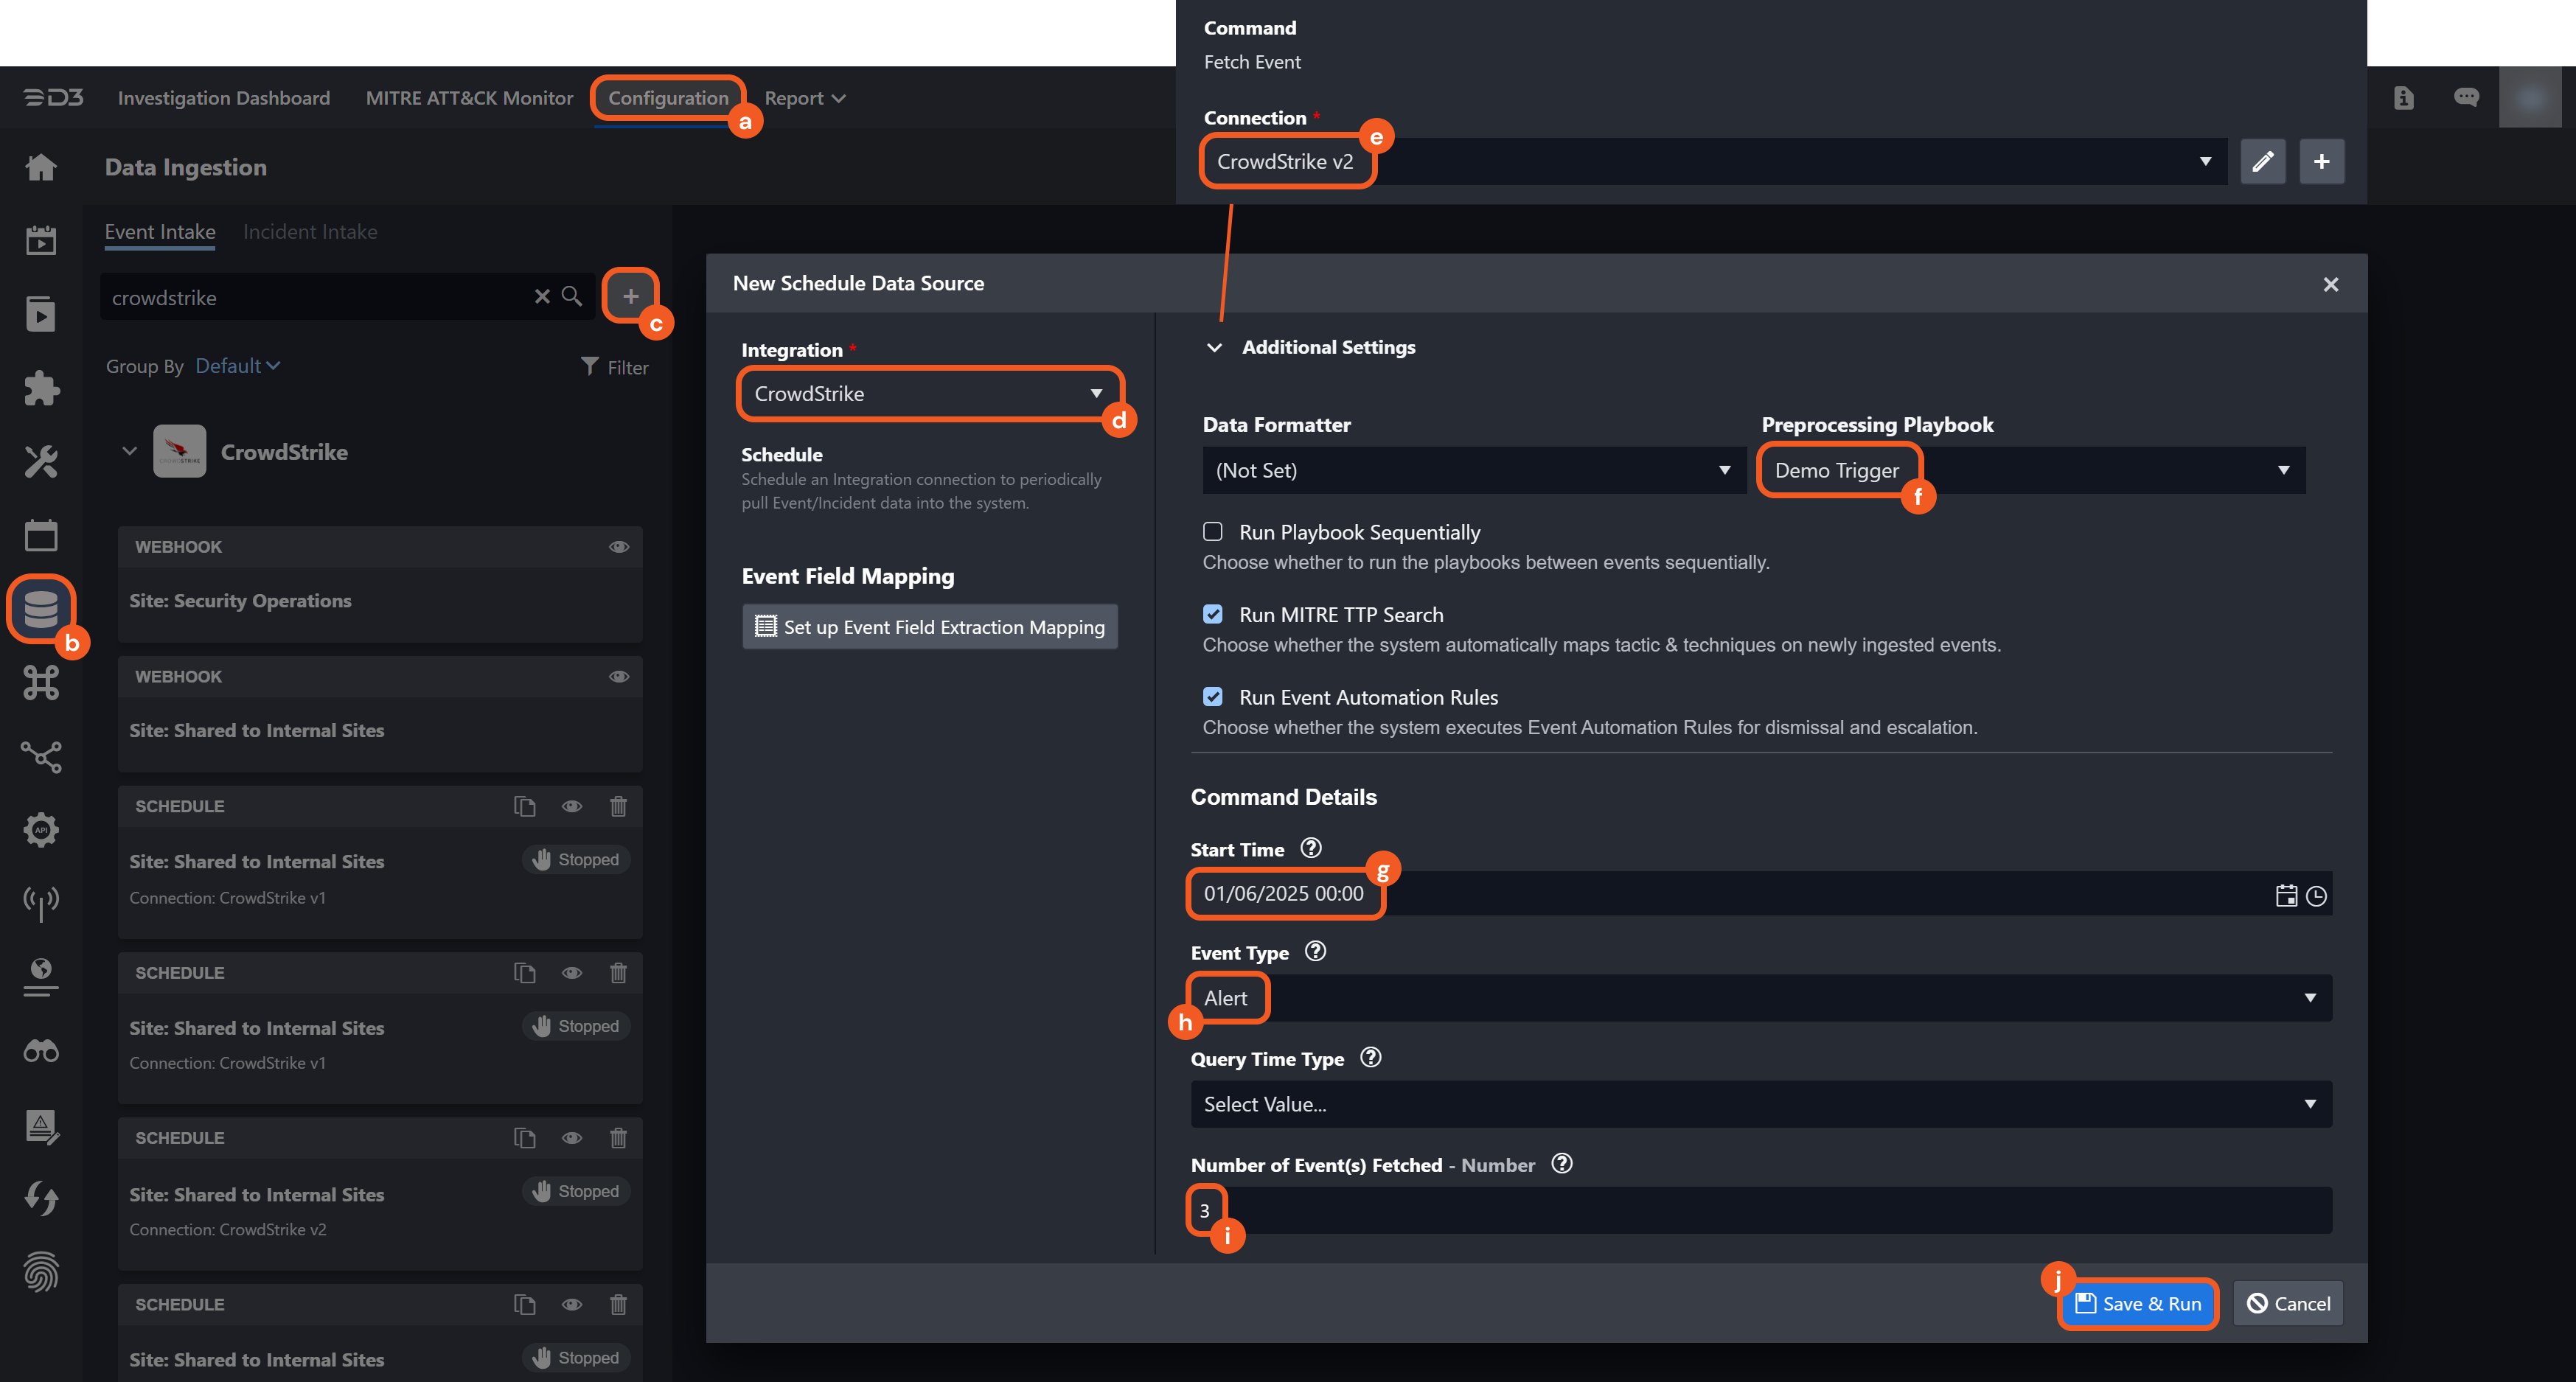Delete the first schedule with trash icon

(618, 806)
